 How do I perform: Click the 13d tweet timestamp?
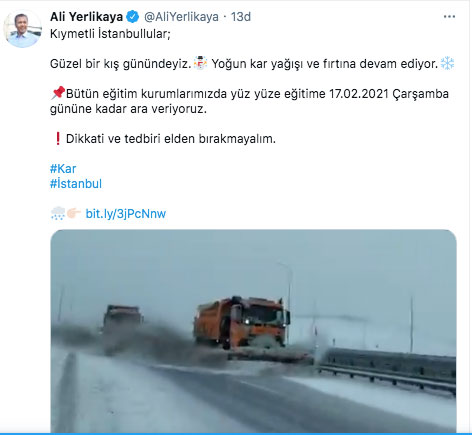click(241, 17)
